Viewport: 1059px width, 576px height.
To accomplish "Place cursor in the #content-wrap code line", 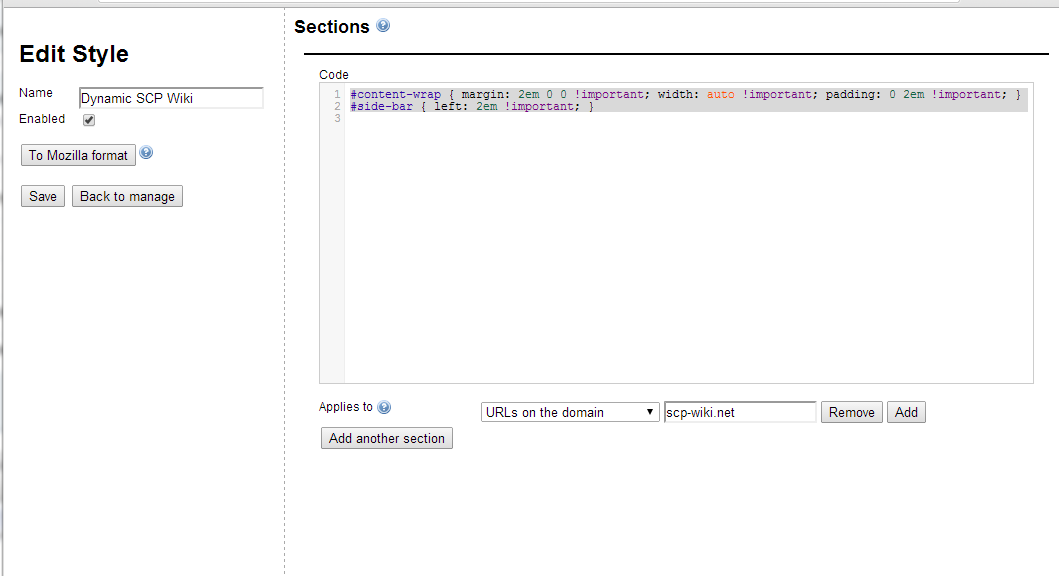I will [685, 95].
